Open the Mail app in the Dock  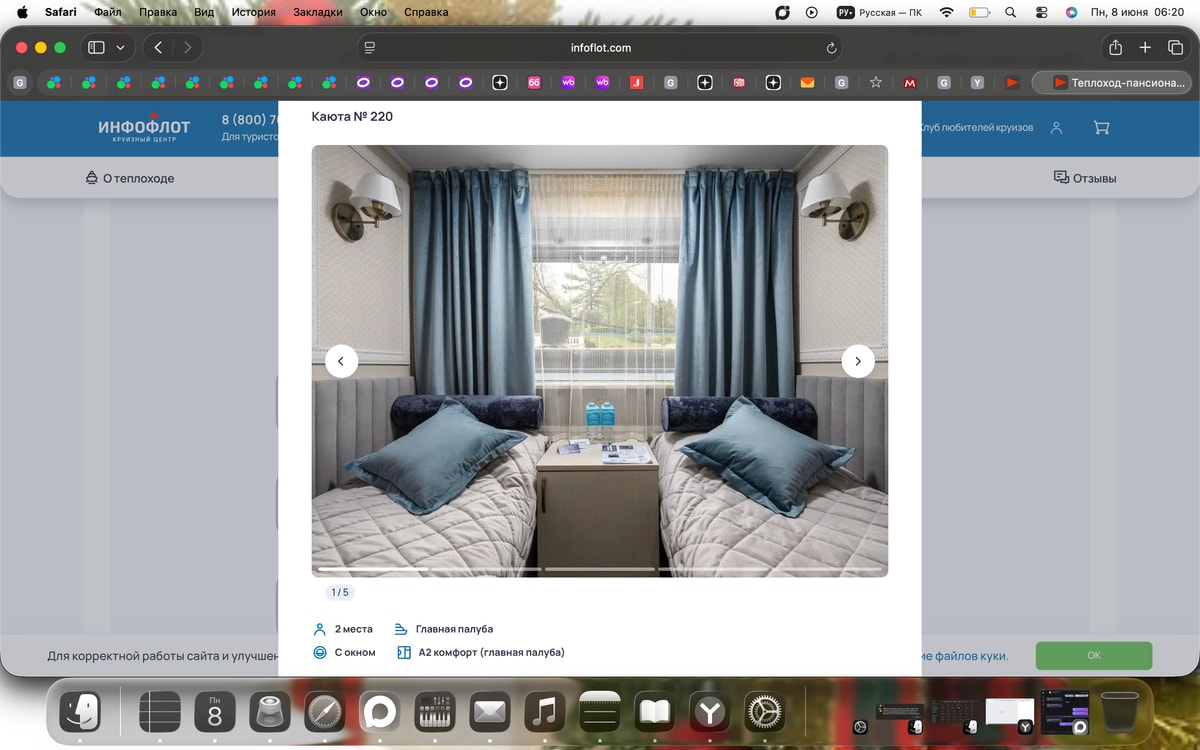[489, 713]
